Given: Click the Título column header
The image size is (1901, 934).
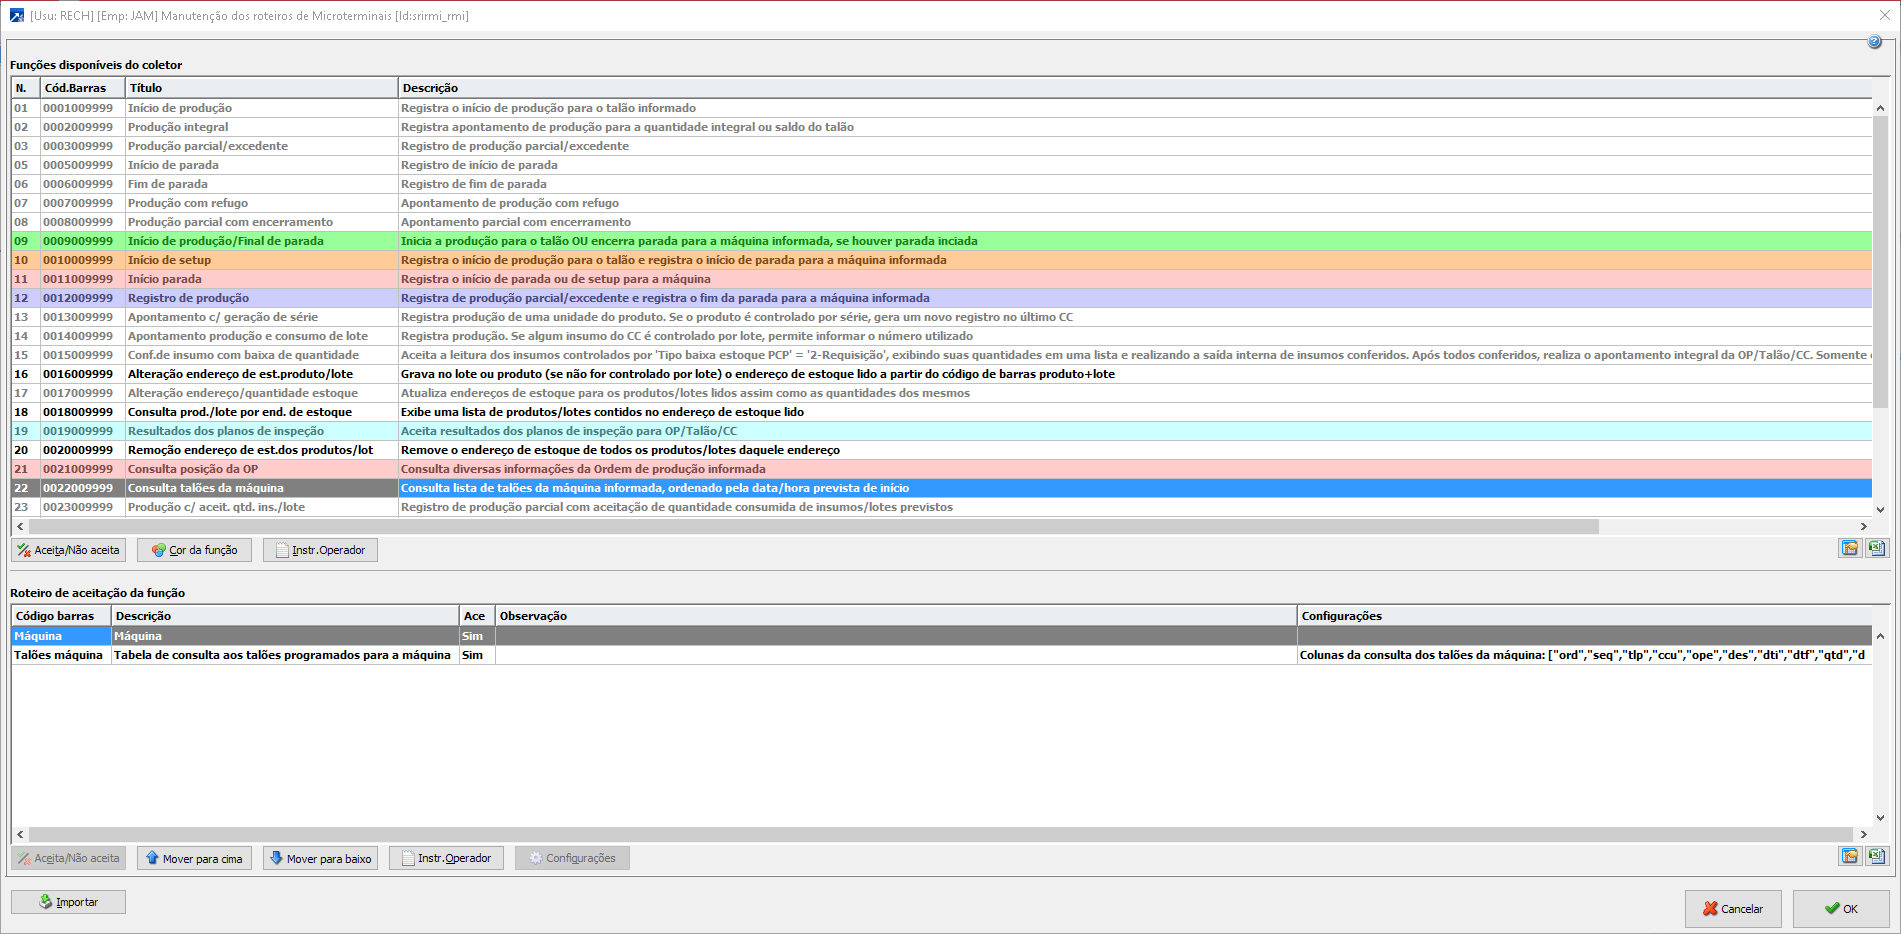Looking at the screenshot, I should pyautogui.click(x=262, y=88).
